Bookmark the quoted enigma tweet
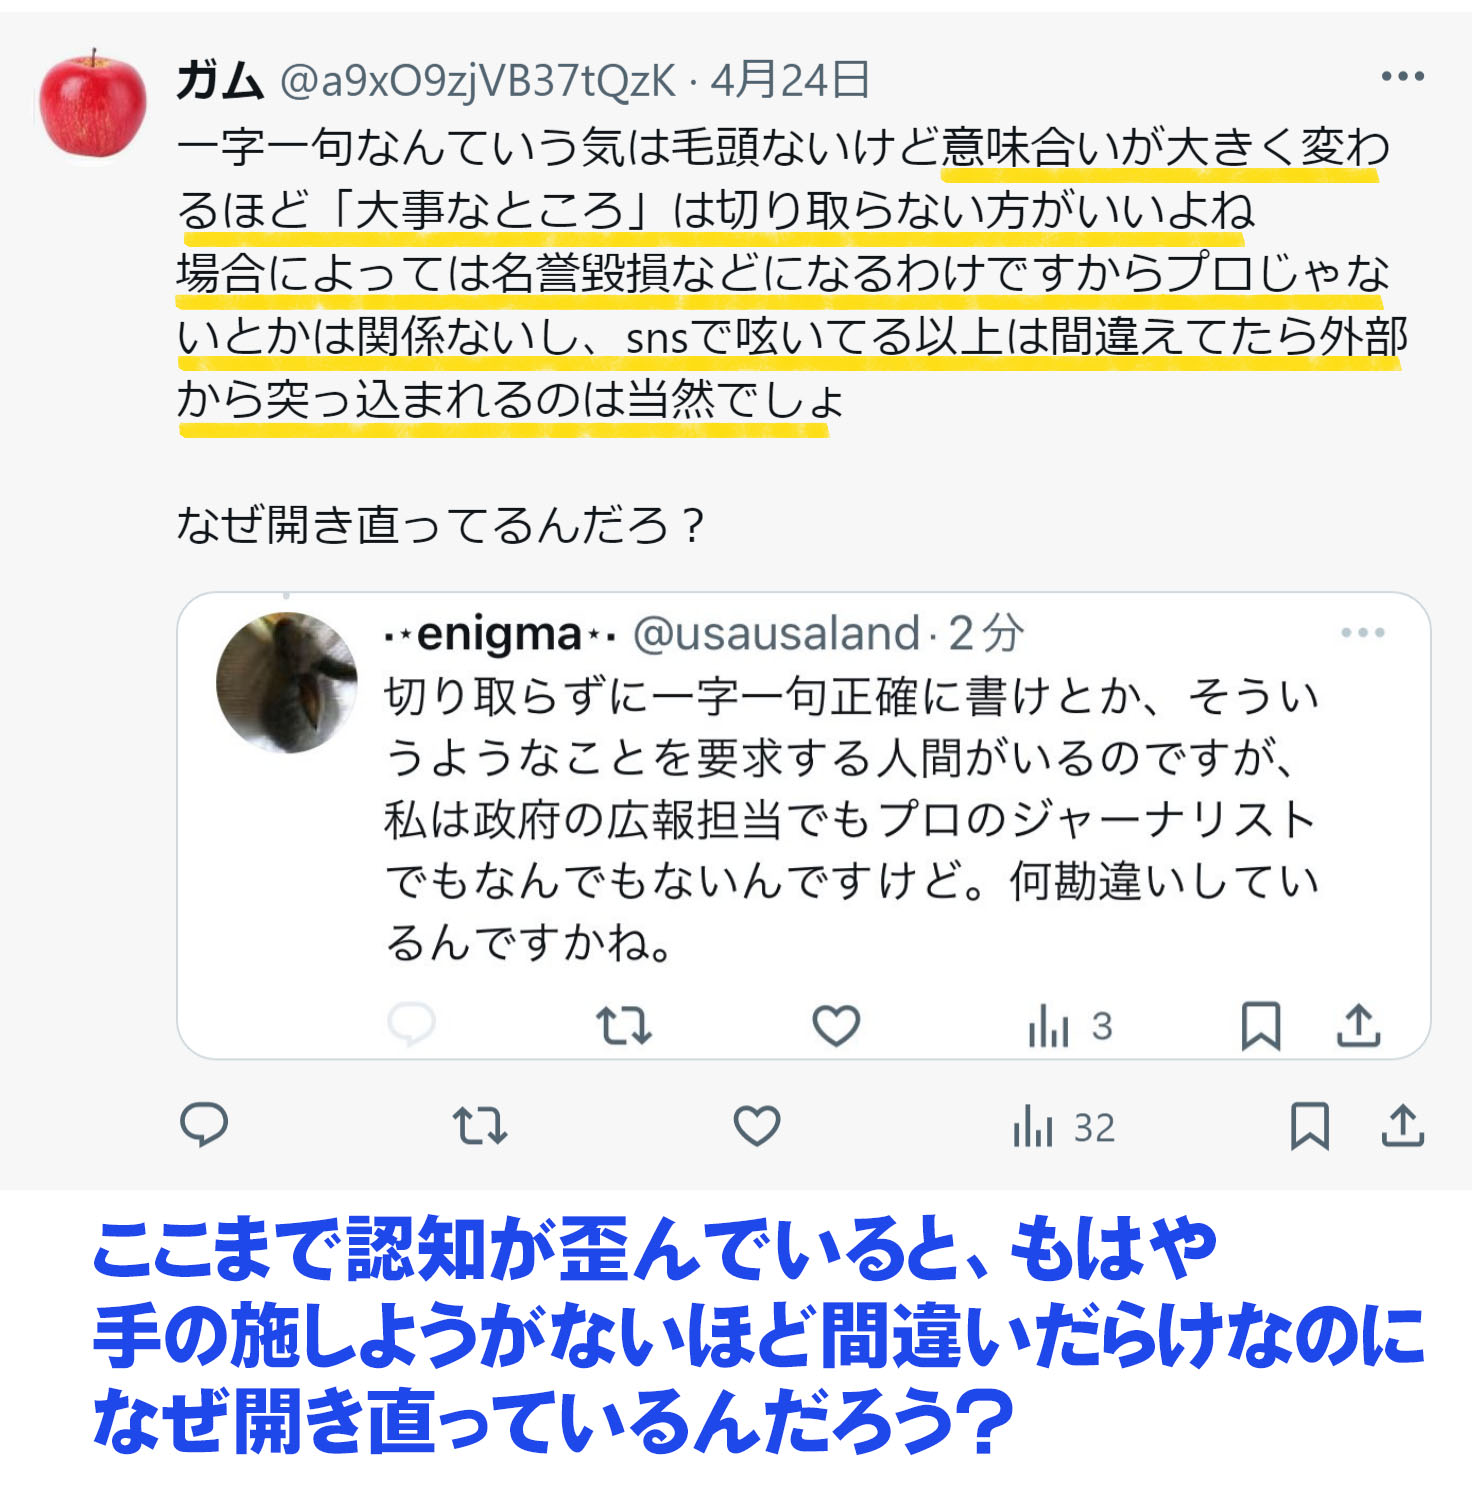This screenshot has height=1500, width=1472. (1261, 1025)
